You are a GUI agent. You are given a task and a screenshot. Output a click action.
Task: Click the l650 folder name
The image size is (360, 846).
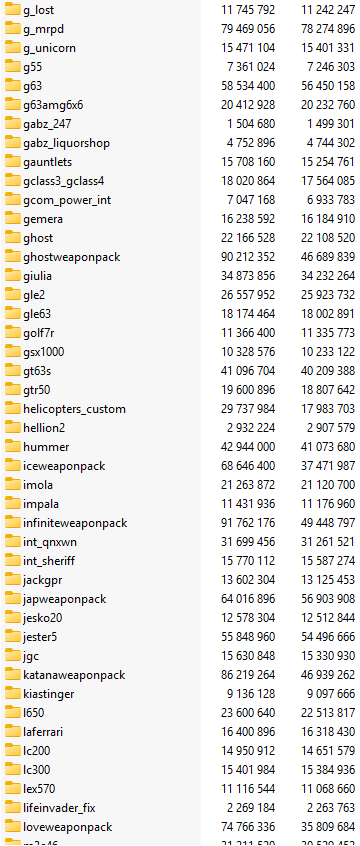34,713
